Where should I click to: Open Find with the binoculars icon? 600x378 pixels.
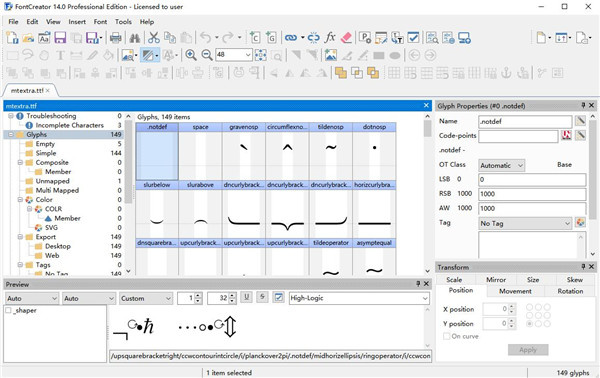pyautogui.click(x=135, y=37)
